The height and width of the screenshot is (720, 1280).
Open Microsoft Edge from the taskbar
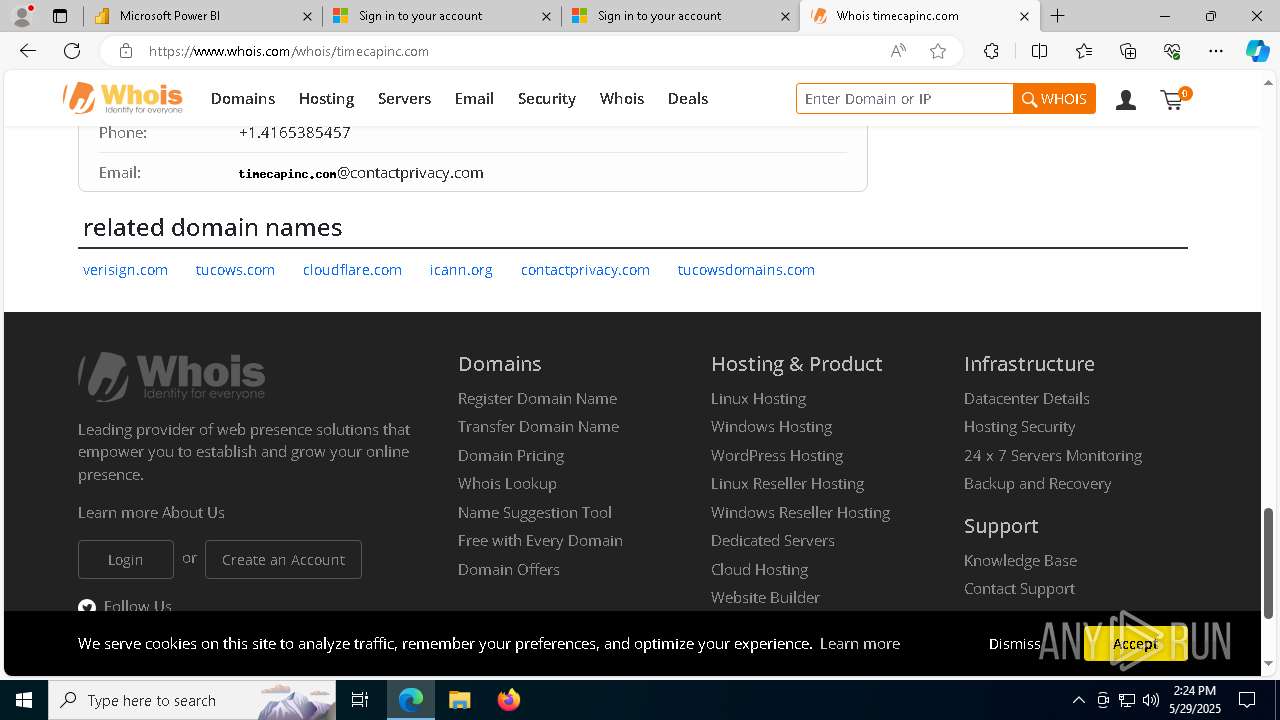[411, 700]
